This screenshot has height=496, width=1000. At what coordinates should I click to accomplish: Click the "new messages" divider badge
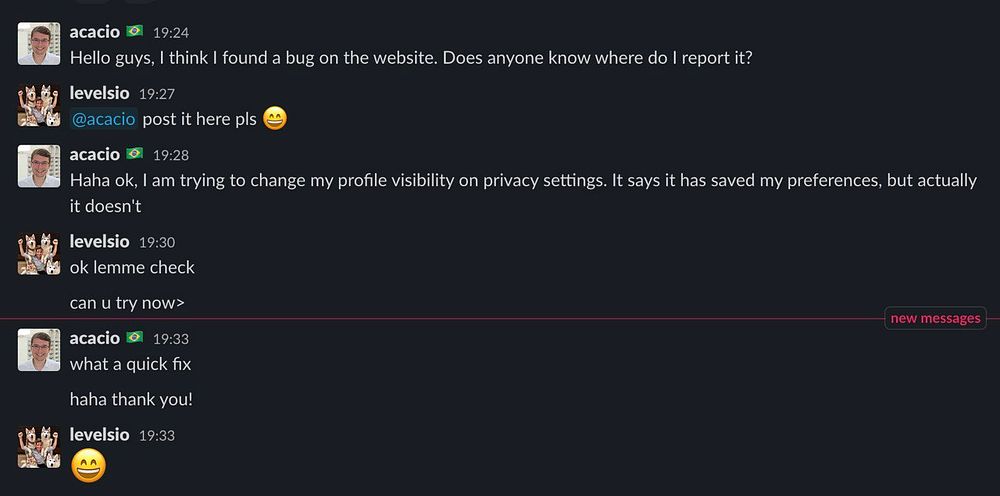pos(935,319)
